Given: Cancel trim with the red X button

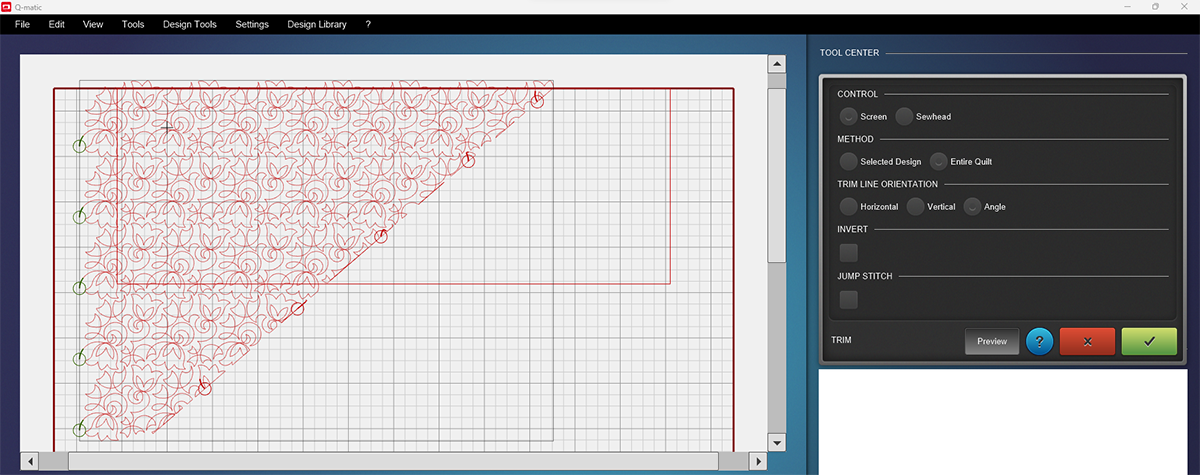Looking at the screenshot, I should tap(1087, 341).
